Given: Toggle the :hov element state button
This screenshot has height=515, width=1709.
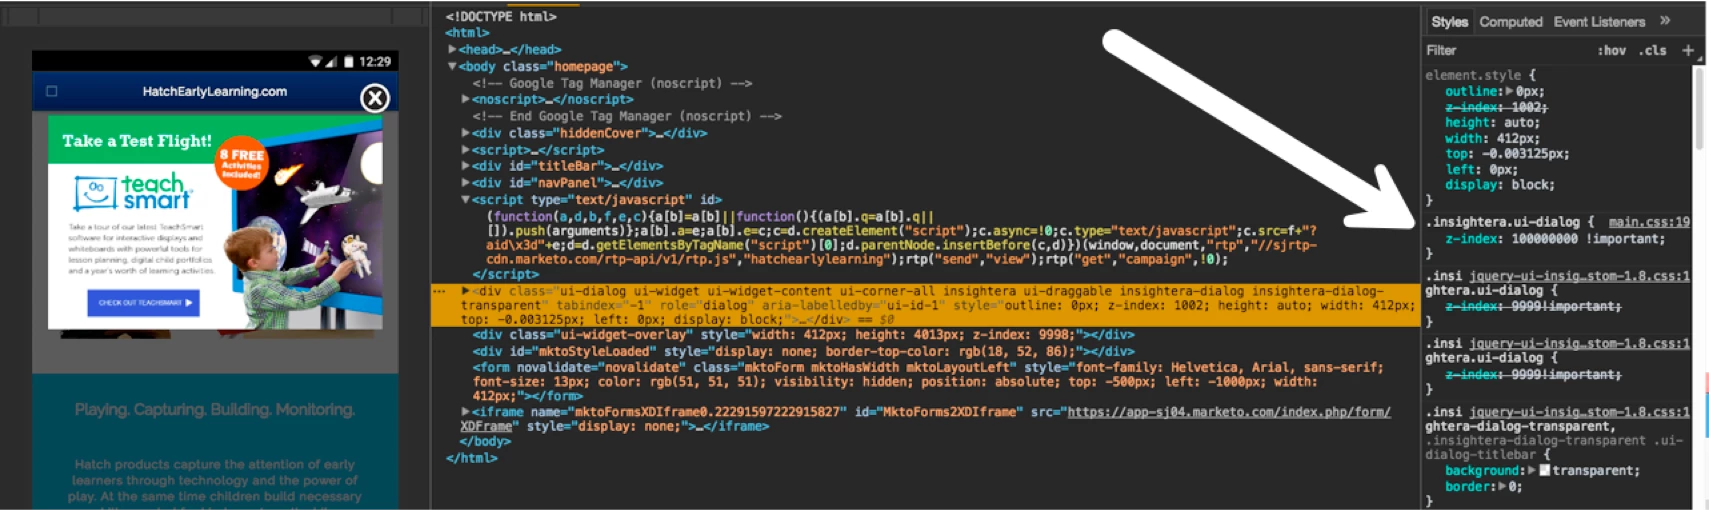Looking at the screenshot, I should 1611,50.
